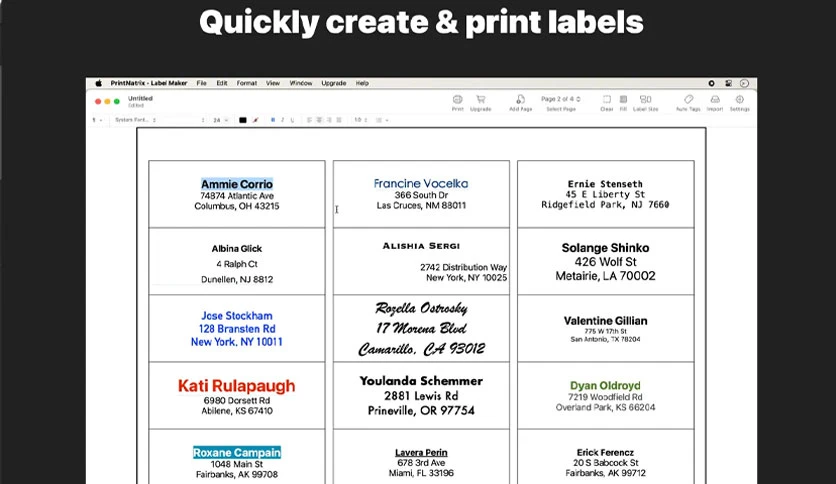Open the Format menu
The height and width of the screenshot is (484, 836).
tap(247, 83)
